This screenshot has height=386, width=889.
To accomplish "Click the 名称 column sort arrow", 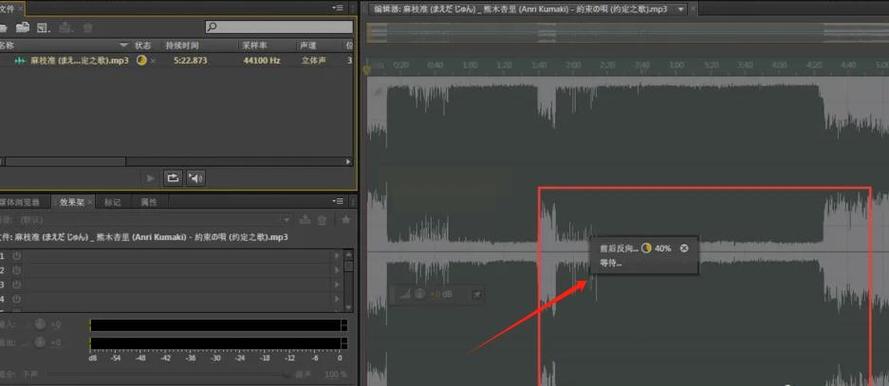I will [124, 45].
